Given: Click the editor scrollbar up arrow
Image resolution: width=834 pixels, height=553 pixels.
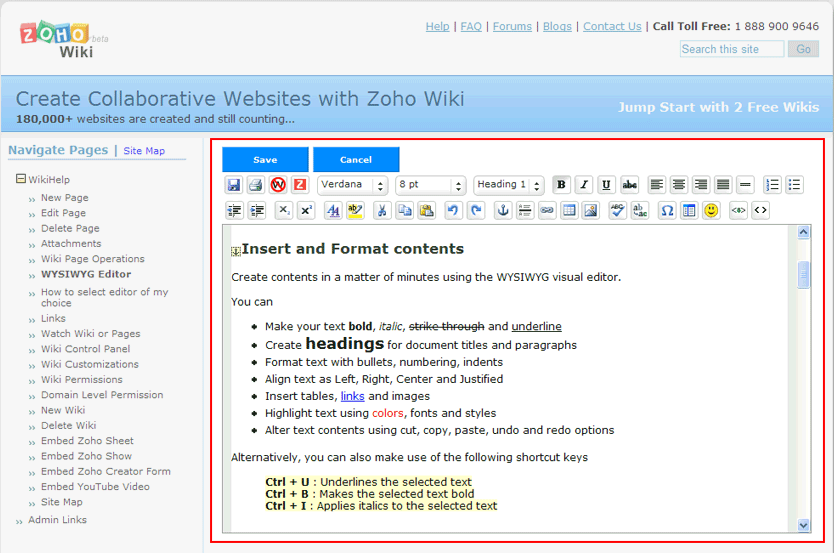Looking at the screenshot, I should pos(804,232).
